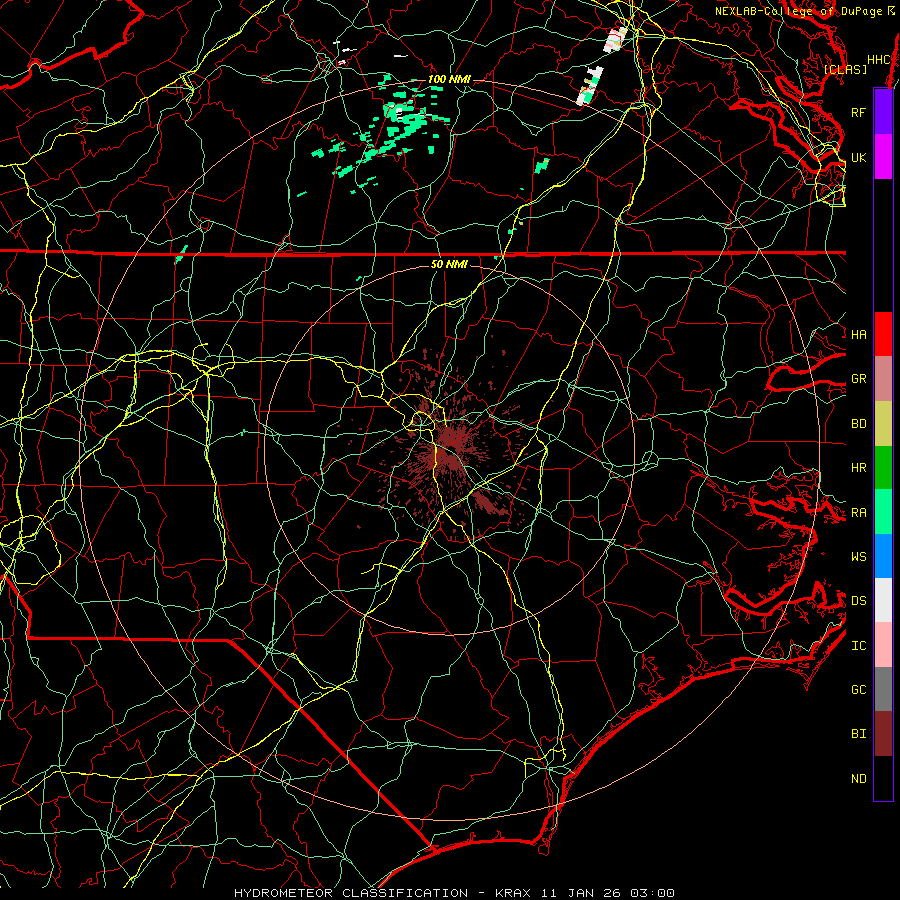Click the 'IC' legend label
900x900 pixels.
click(x=858, y=646)
